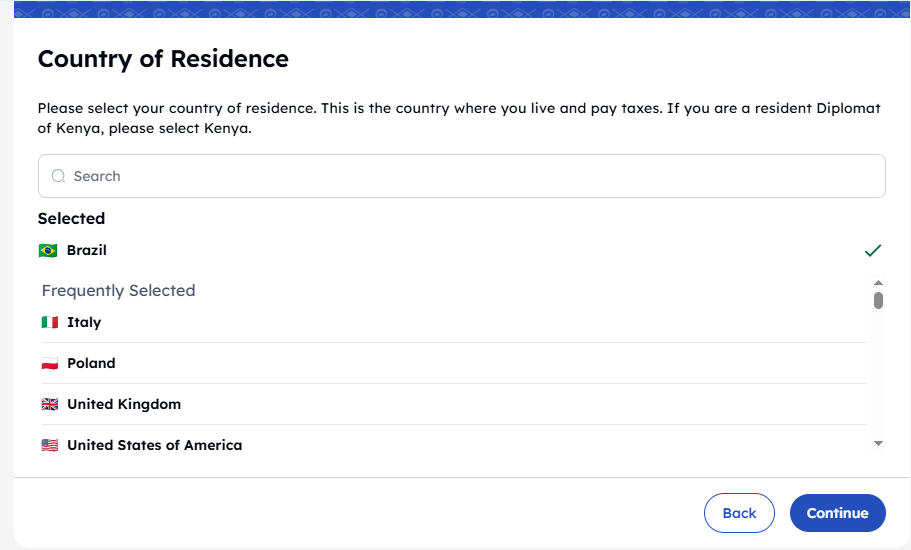Pick United Kingdom from frequently selected

(124, 404)
